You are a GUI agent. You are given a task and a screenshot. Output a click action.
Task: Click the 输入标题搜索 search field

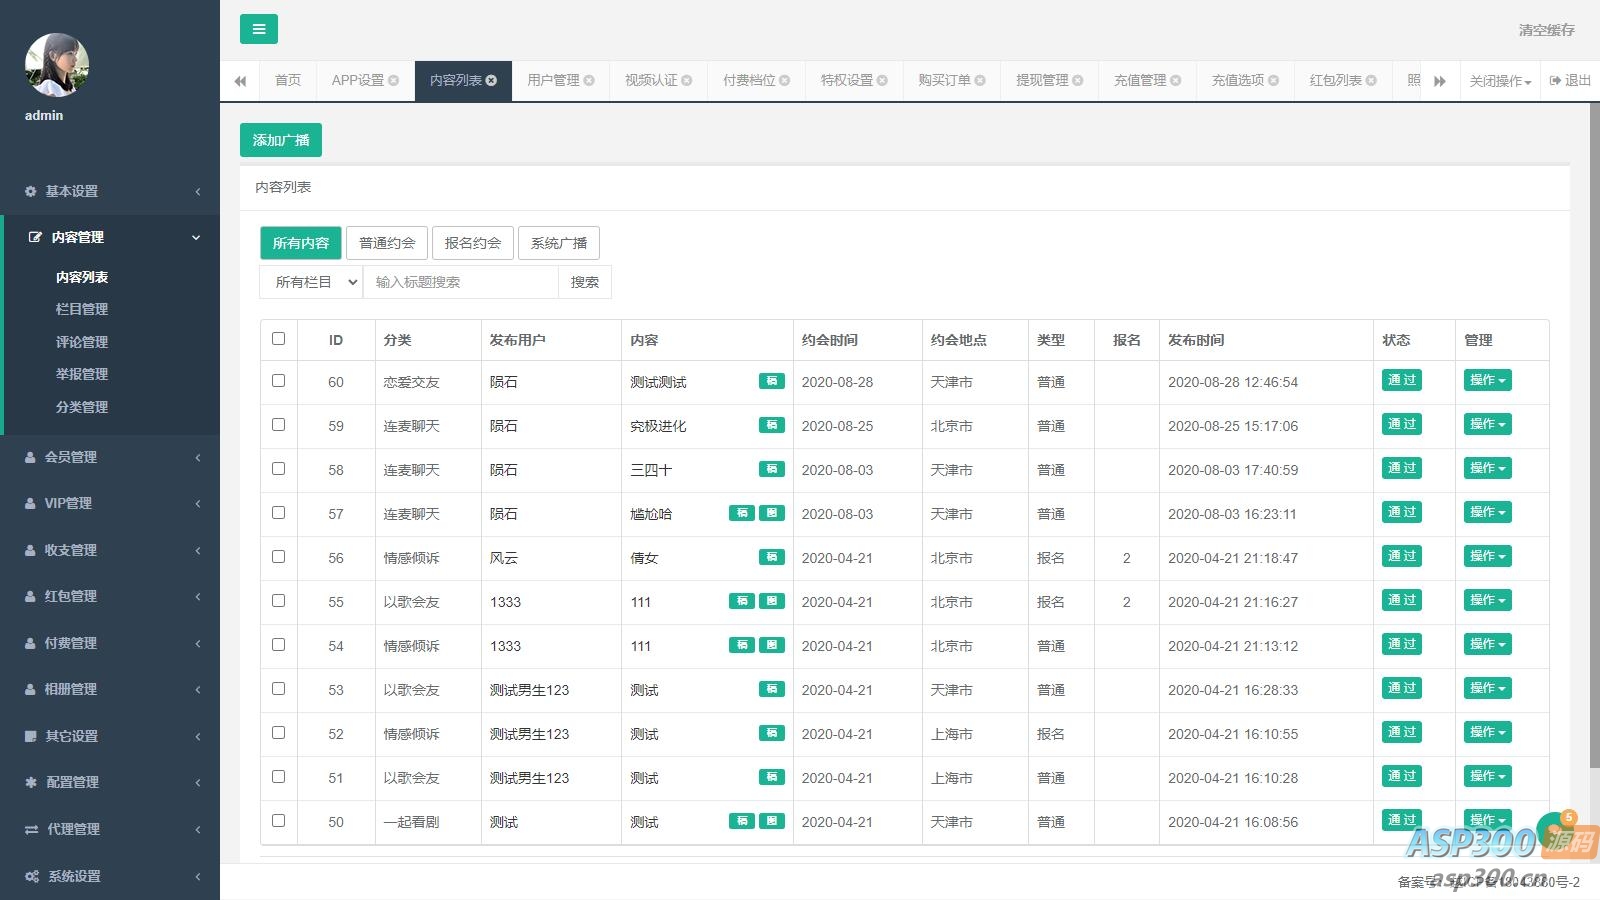tap(460, 282)
